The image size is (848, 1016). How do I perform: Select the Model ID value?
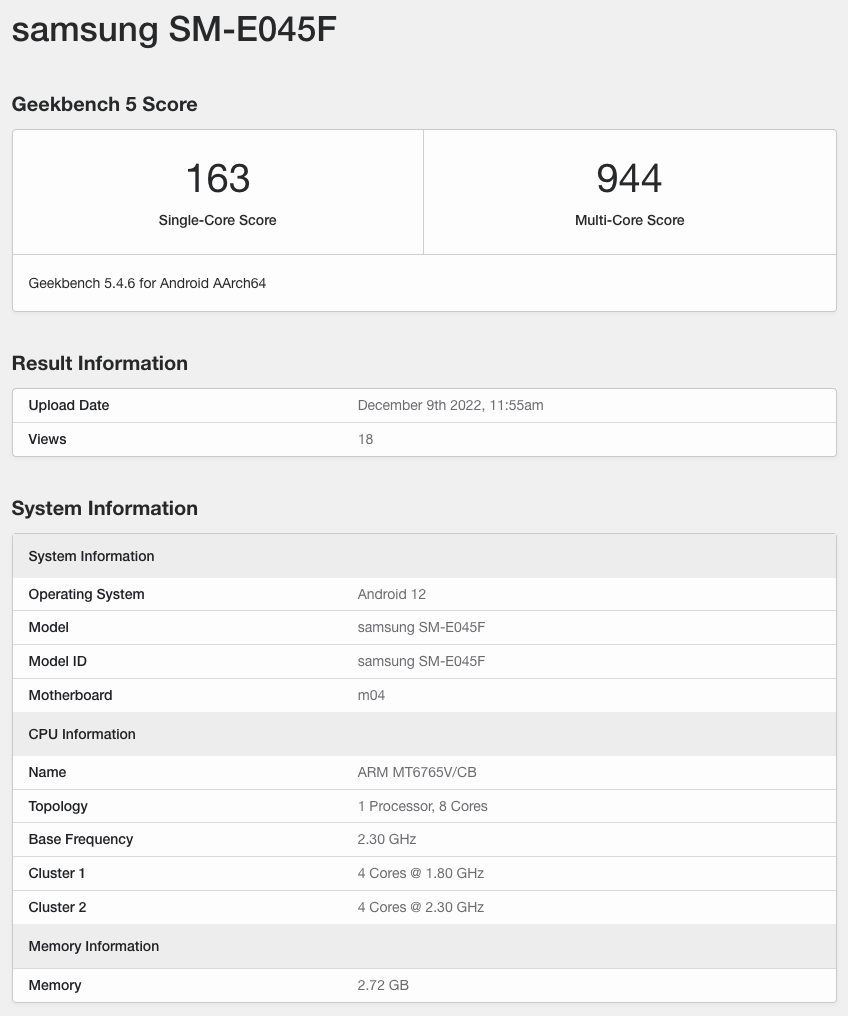[421, 661]
